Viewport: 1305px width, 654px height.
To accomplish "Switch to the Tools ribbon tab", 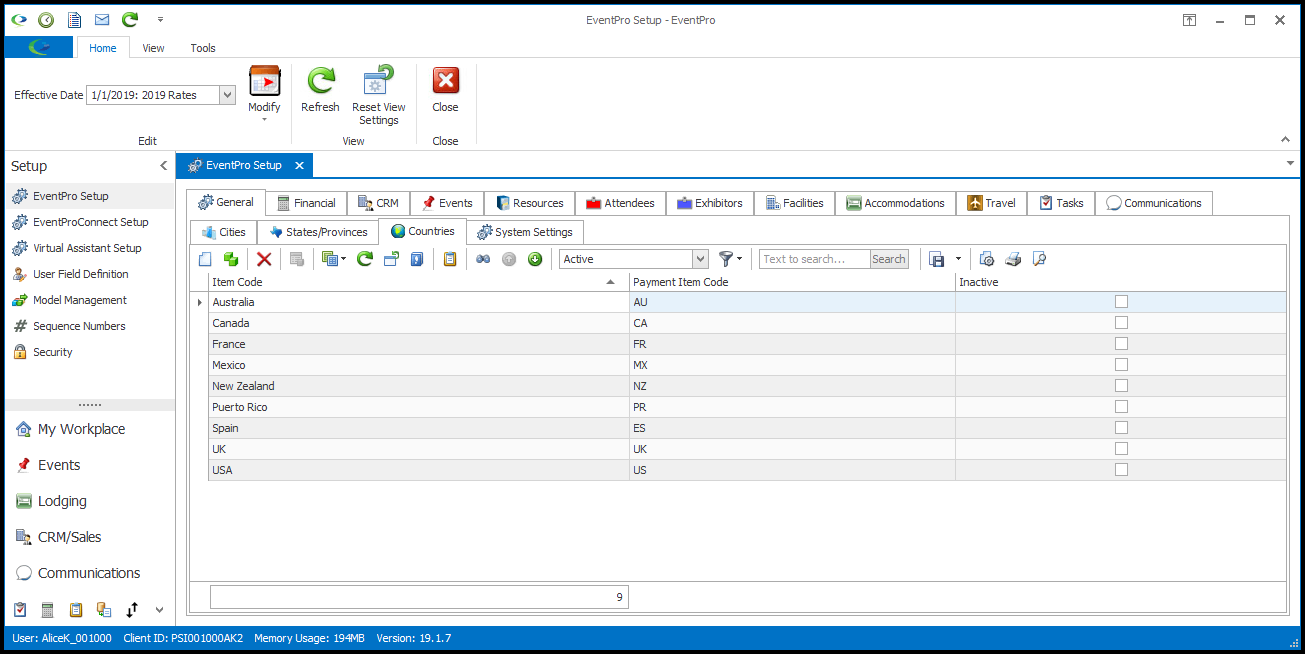I will click(203, 48).
